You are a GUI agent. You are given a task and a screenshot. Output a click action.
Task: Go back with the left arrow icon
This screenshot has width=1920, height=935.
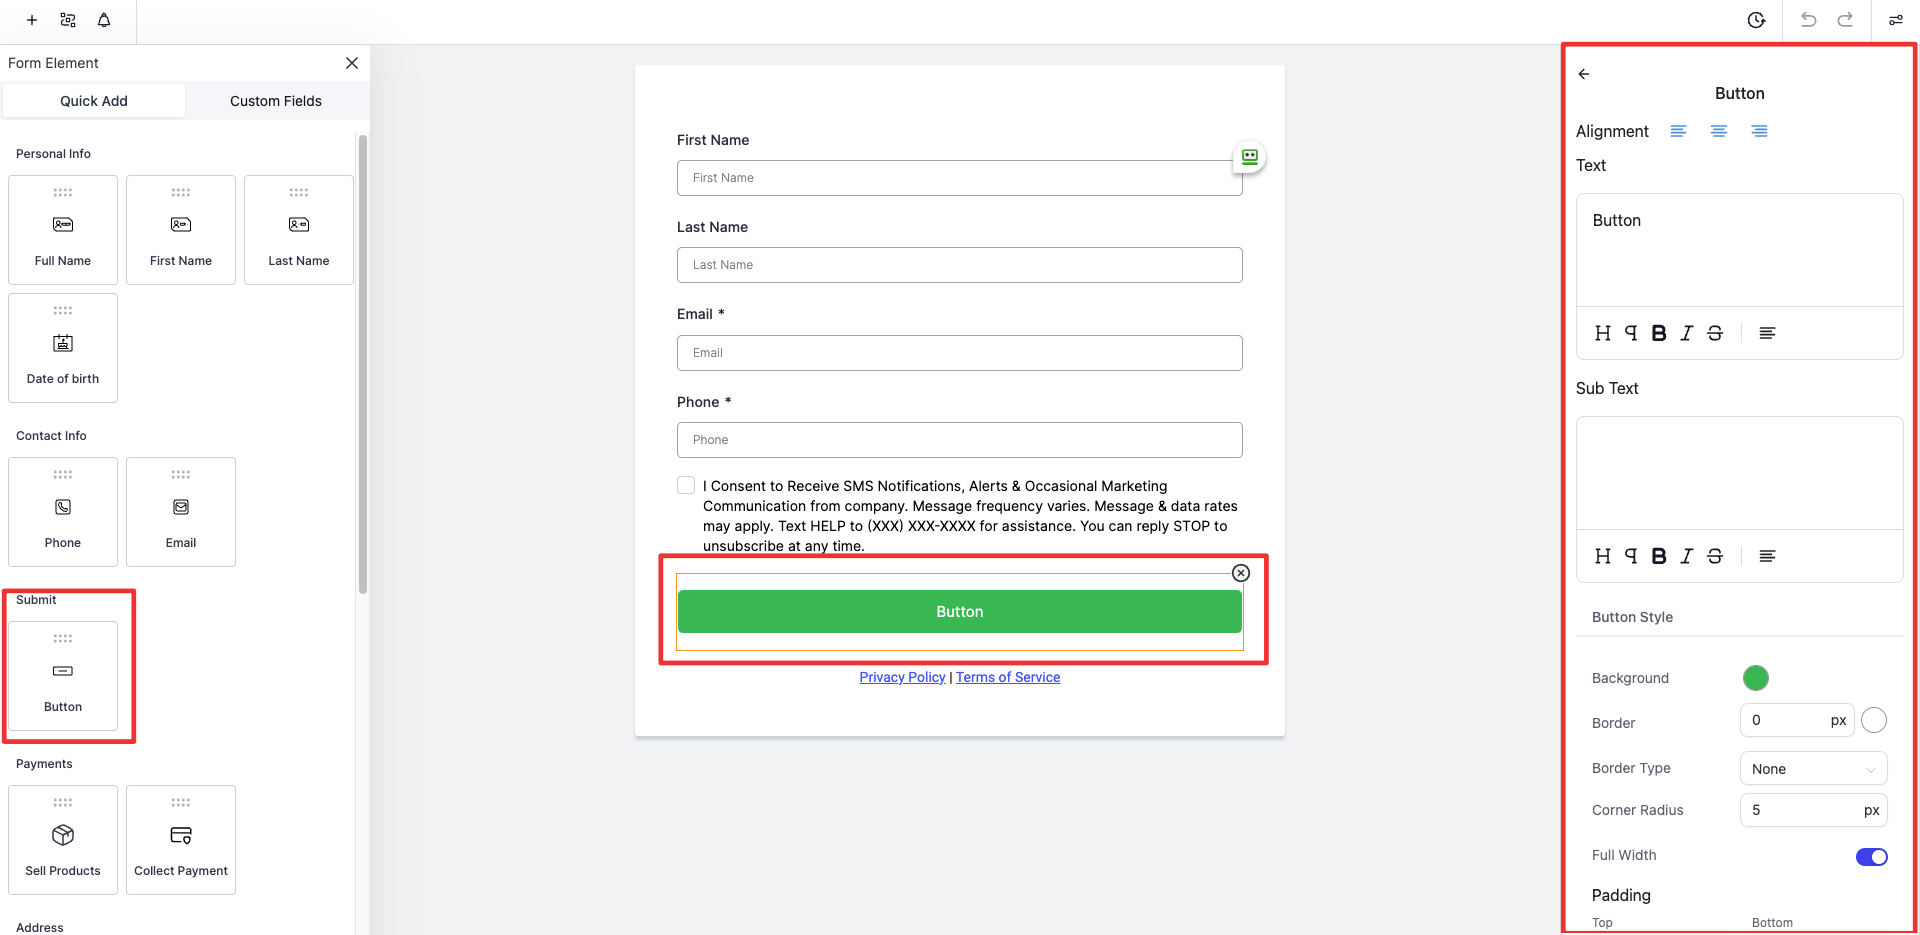tap(1584, 74)
